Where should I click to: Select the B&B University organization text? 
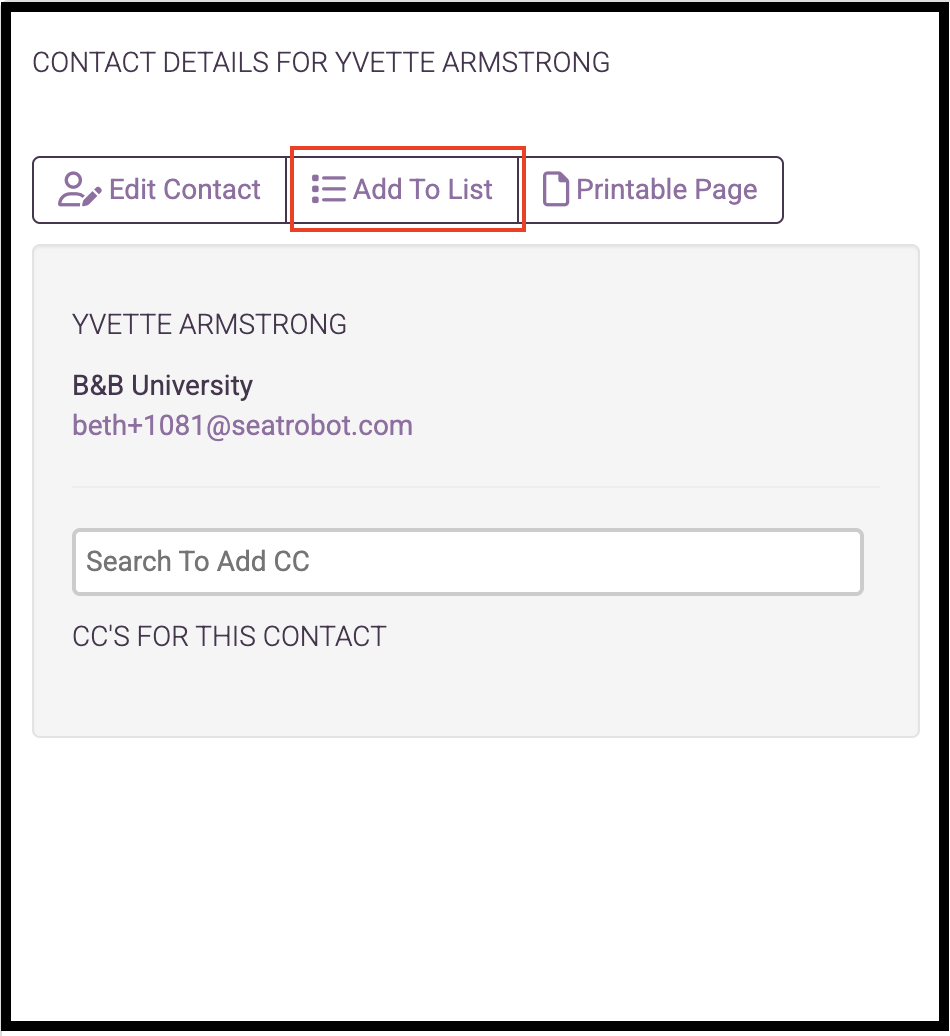163,385
